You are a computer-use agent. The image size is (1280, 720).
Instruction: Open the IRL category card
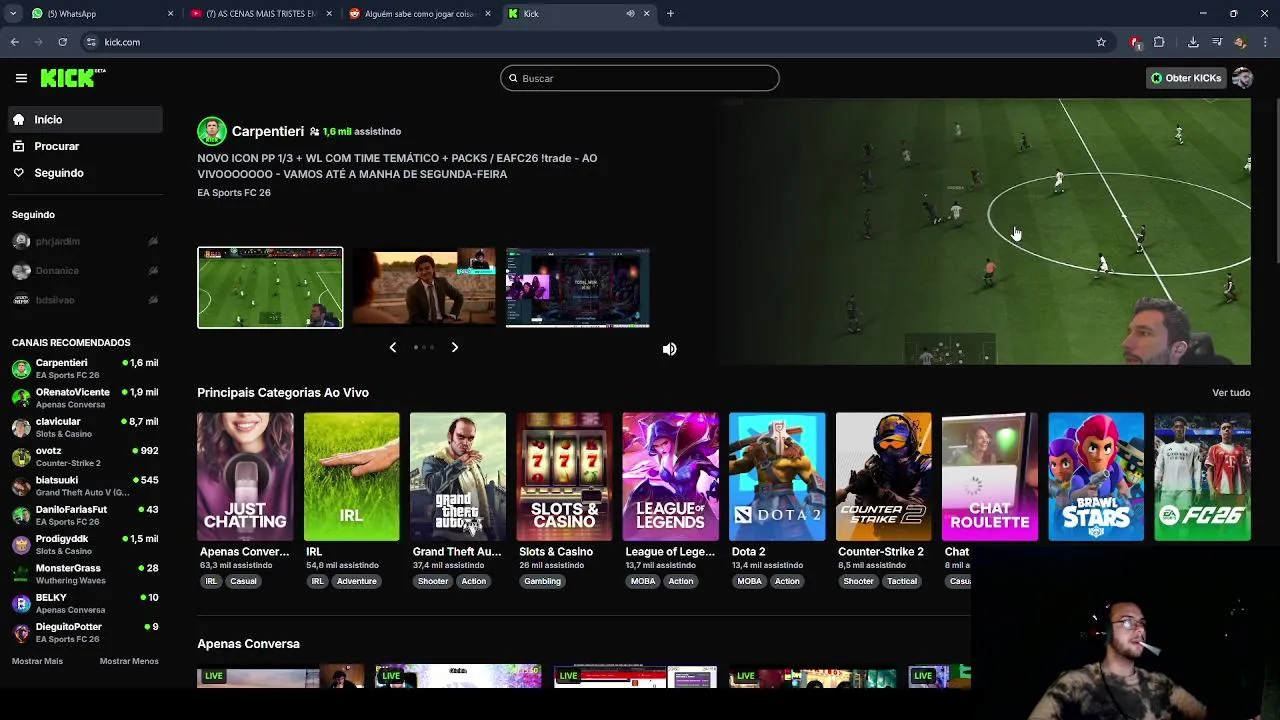351,476
